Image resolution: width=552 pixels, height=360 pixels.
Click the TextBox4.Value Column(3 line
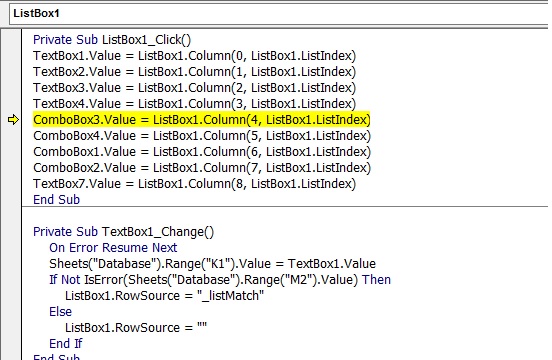pos(194,104)
